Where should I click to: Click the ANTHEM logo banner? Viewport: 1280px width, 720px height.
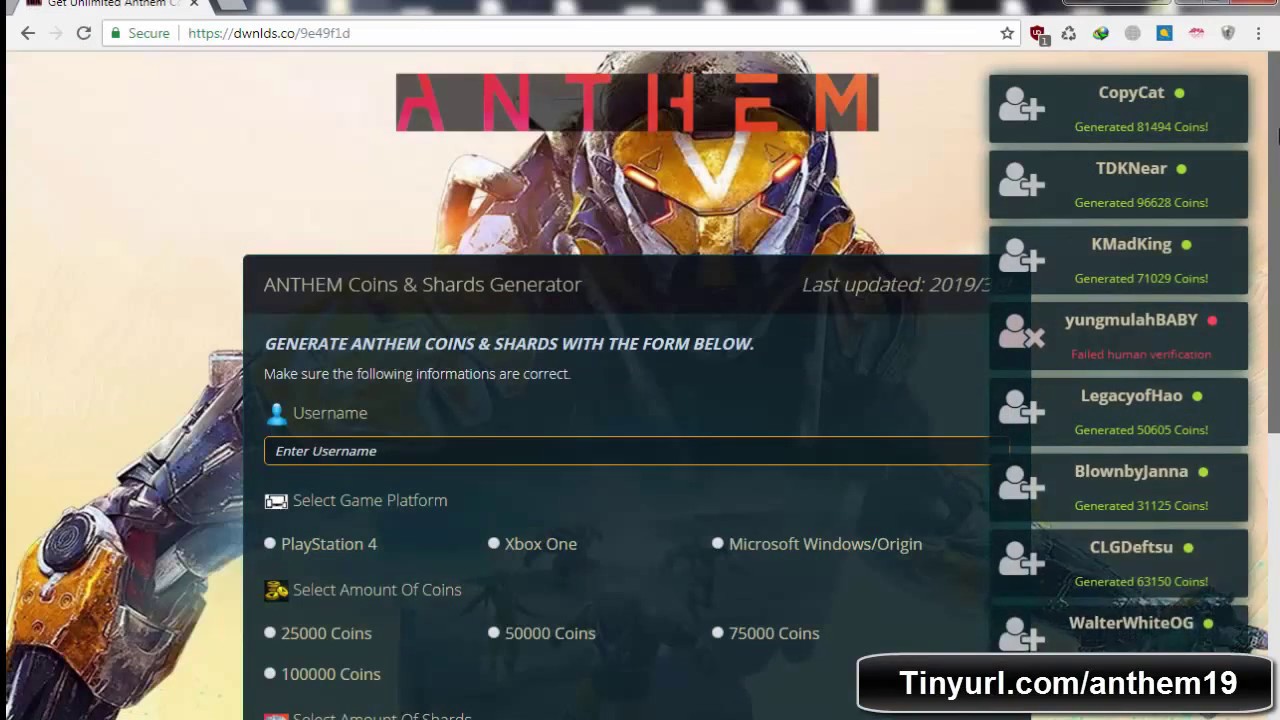coord(637,102)
